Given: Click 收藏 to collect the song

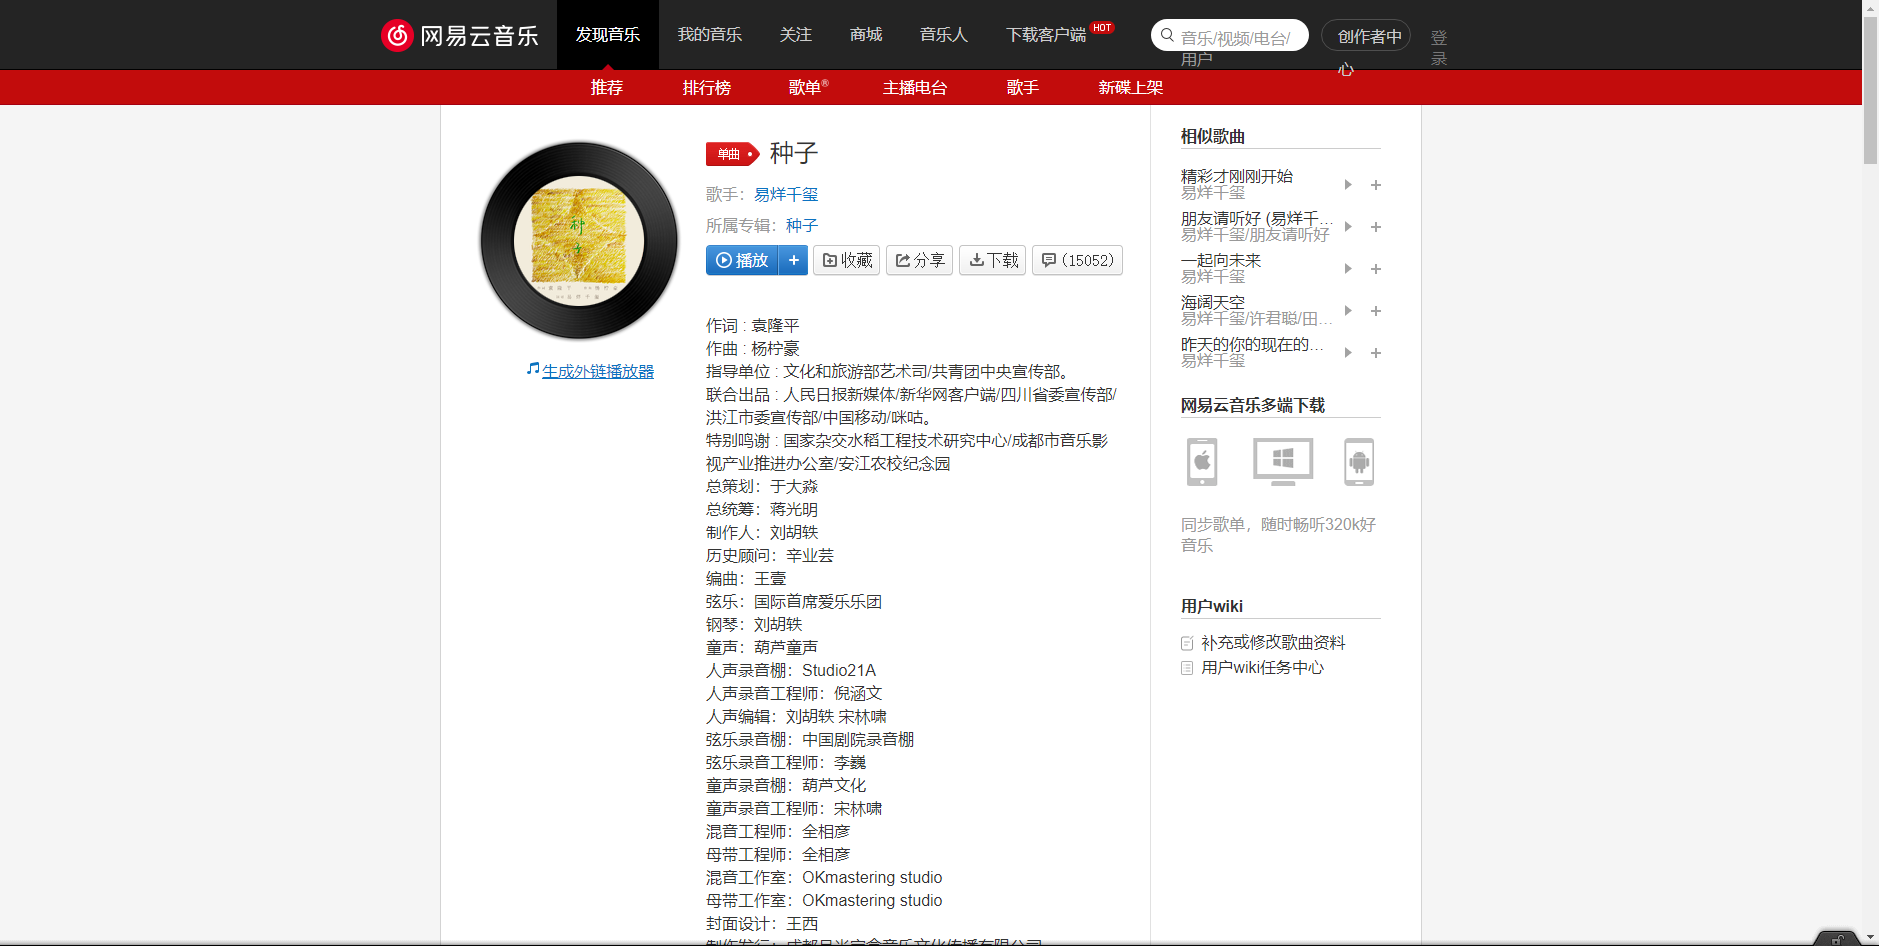Looking at the screenshot, I should [846, 260].
